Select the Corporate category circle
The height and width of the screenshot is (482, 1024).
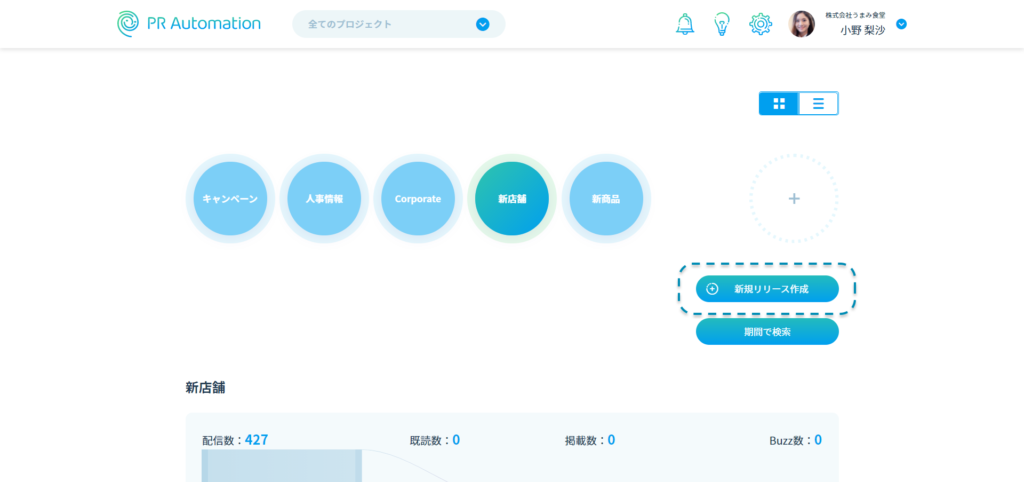pyautogui.click(x=418, y=199)
